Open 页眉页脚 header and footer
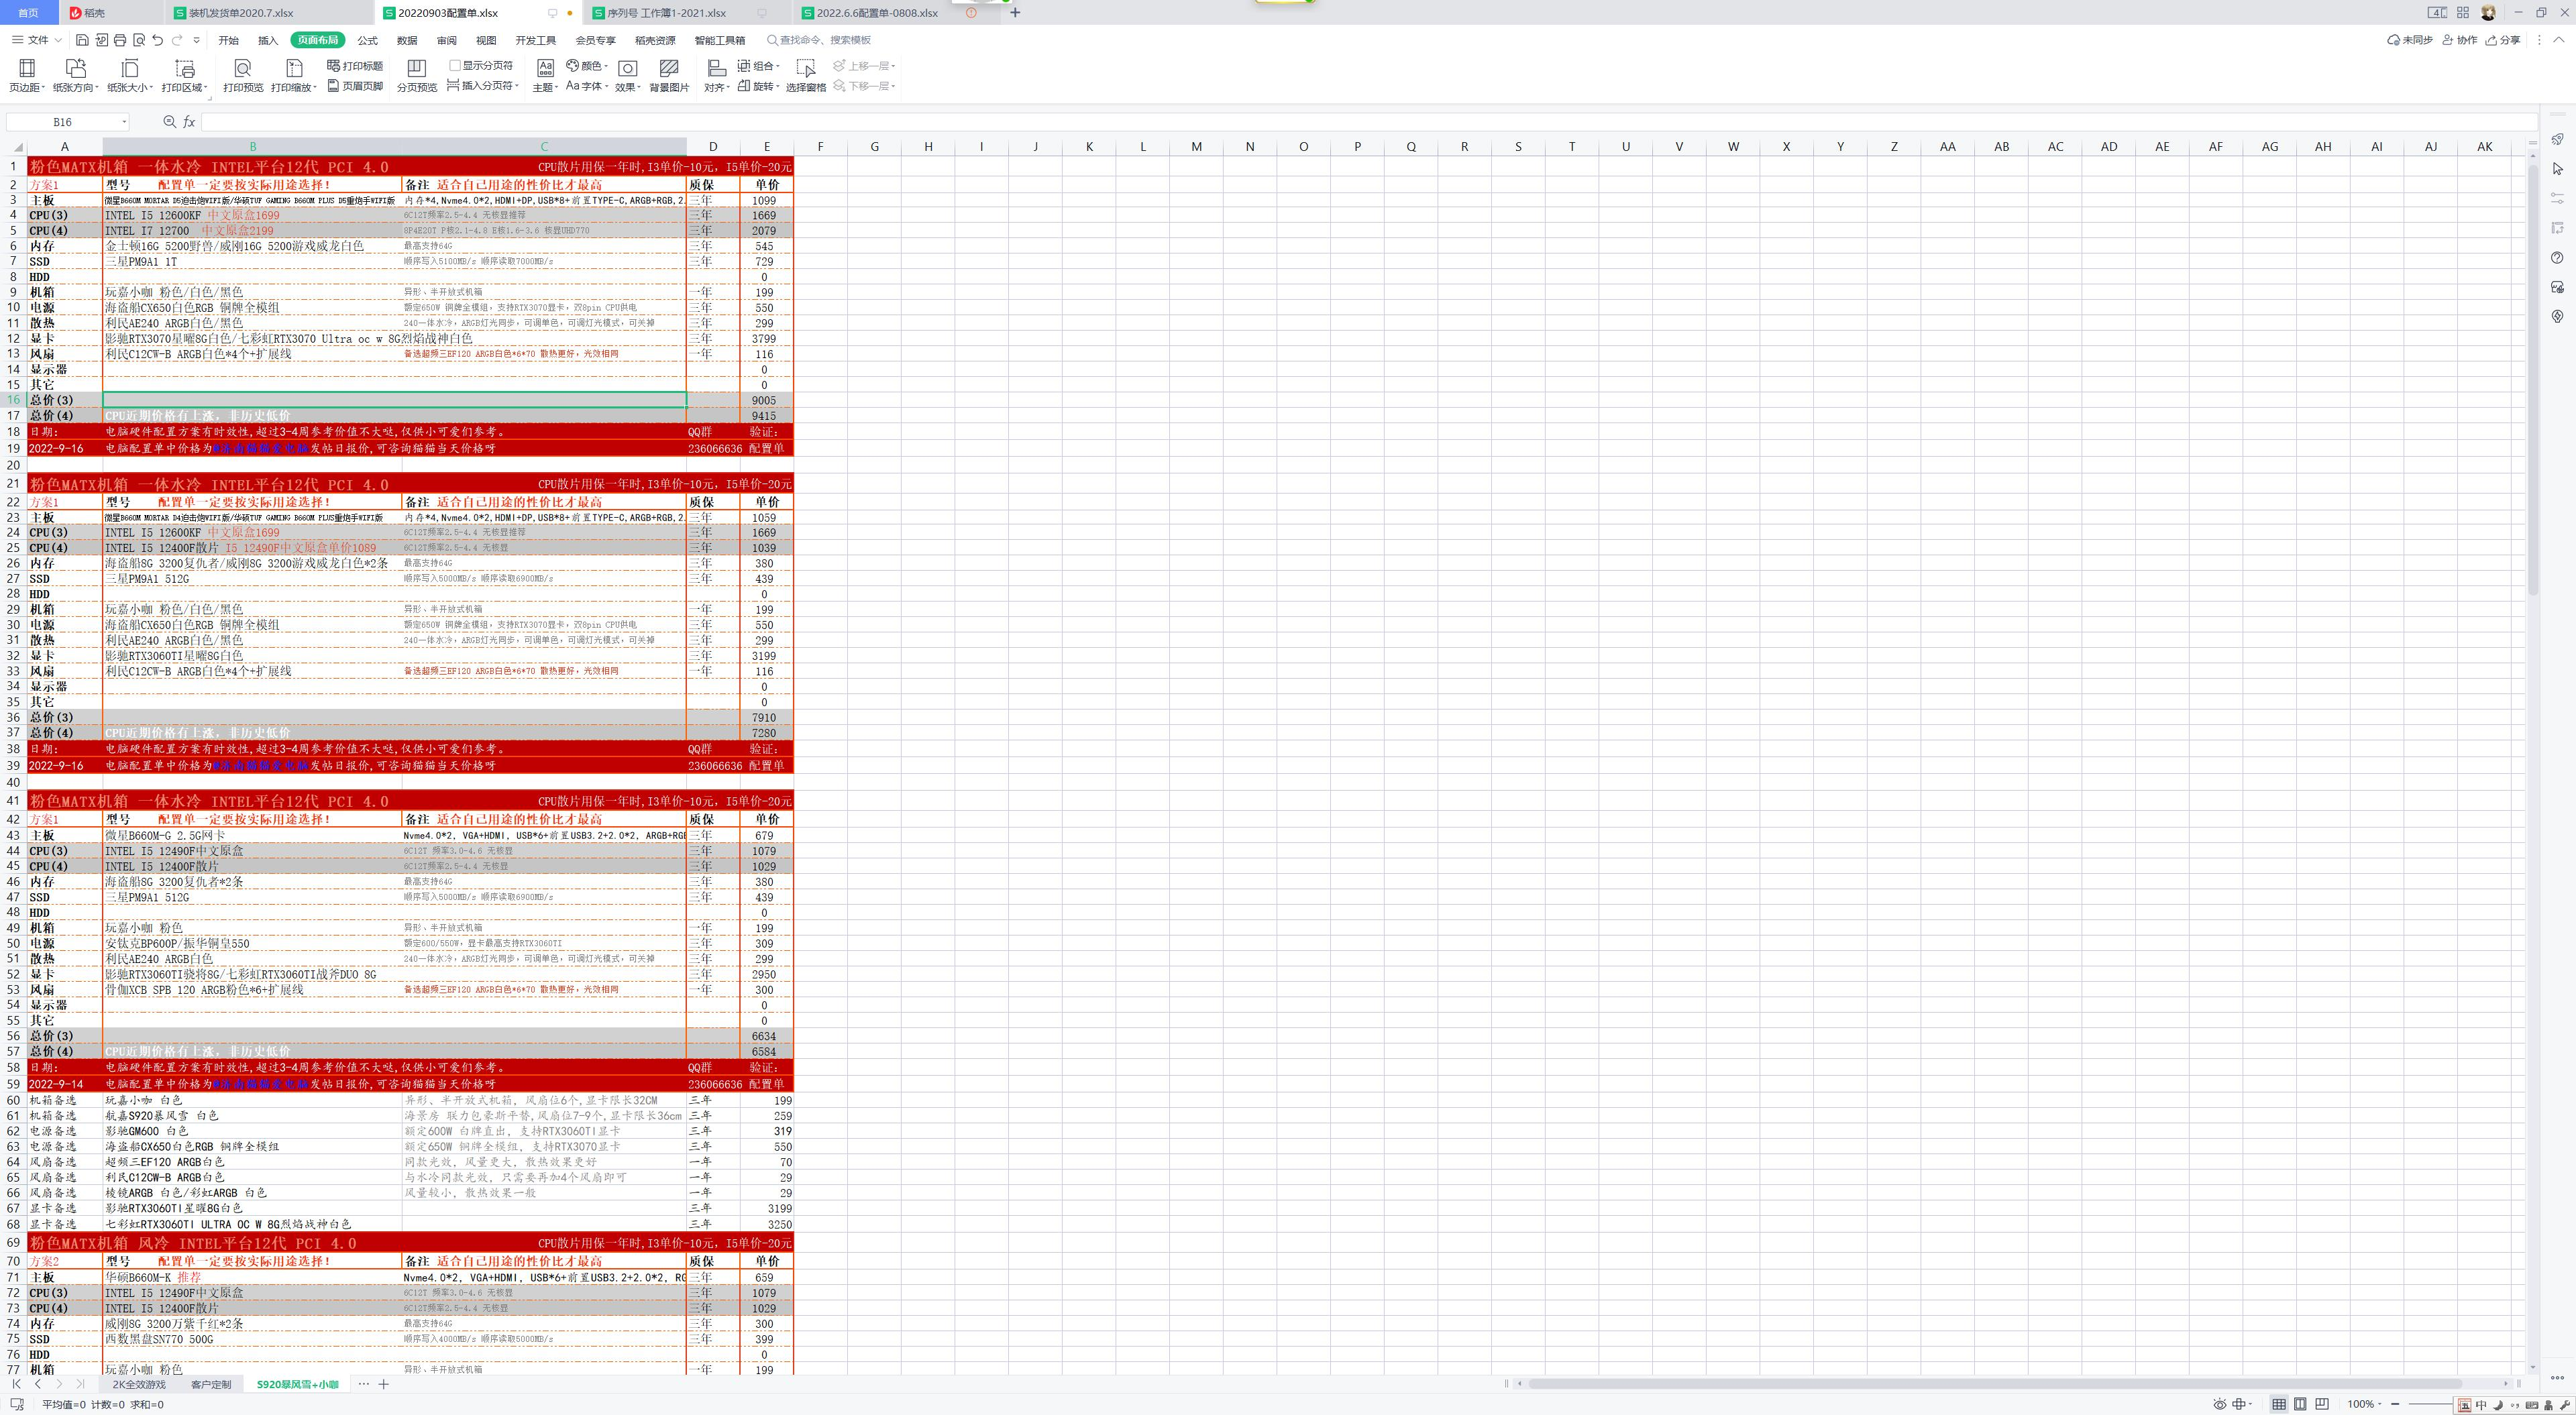 coord(355,86)
